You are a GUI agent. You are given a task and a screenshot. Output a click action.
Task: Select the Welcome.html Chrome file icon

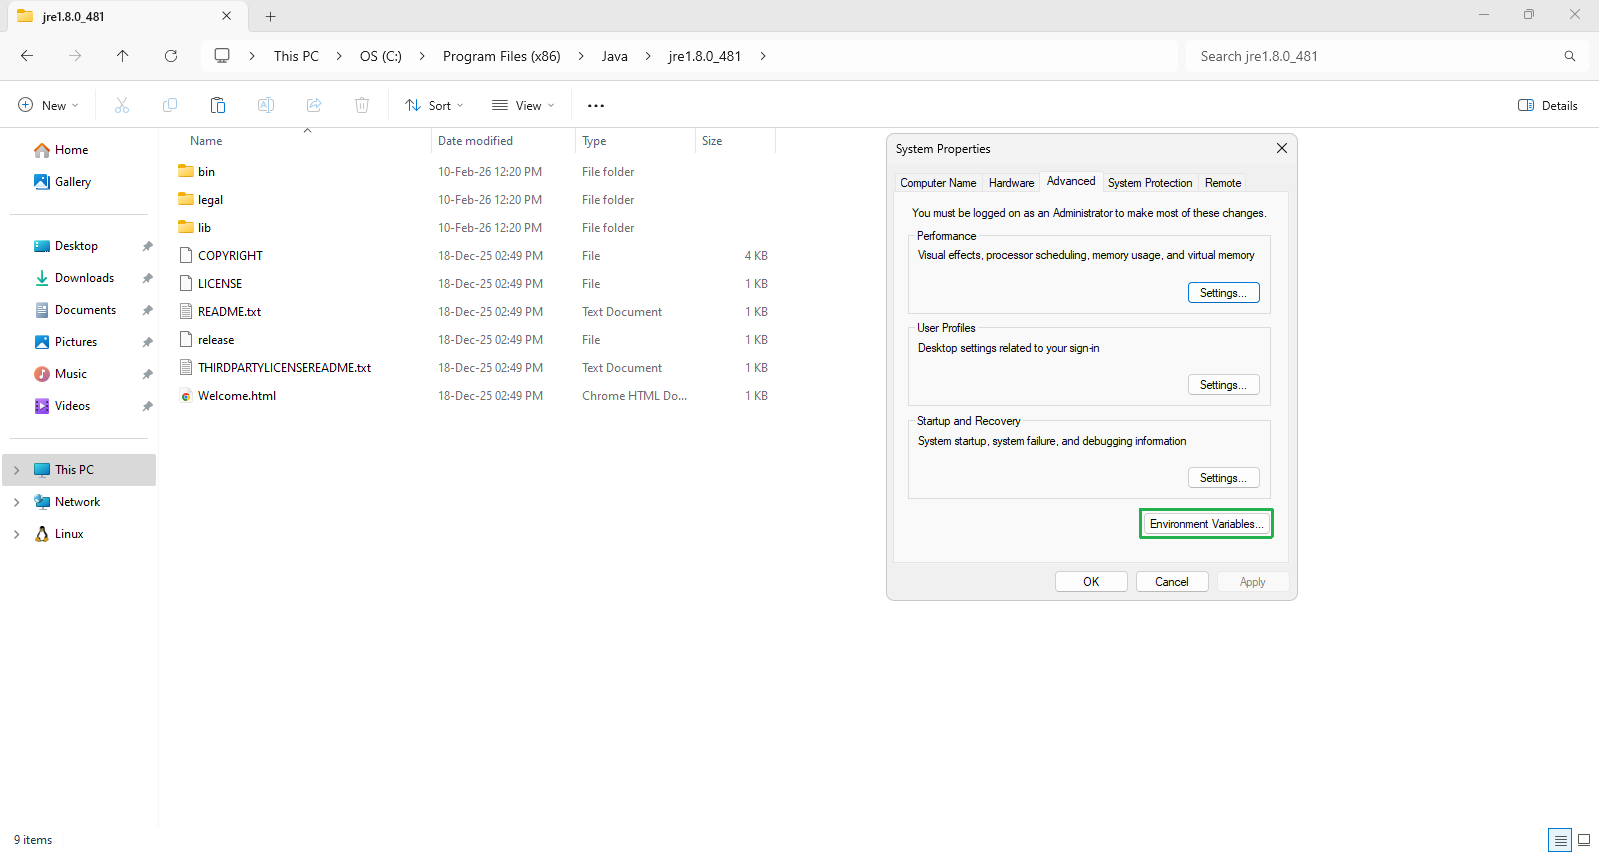click(186, 396)
